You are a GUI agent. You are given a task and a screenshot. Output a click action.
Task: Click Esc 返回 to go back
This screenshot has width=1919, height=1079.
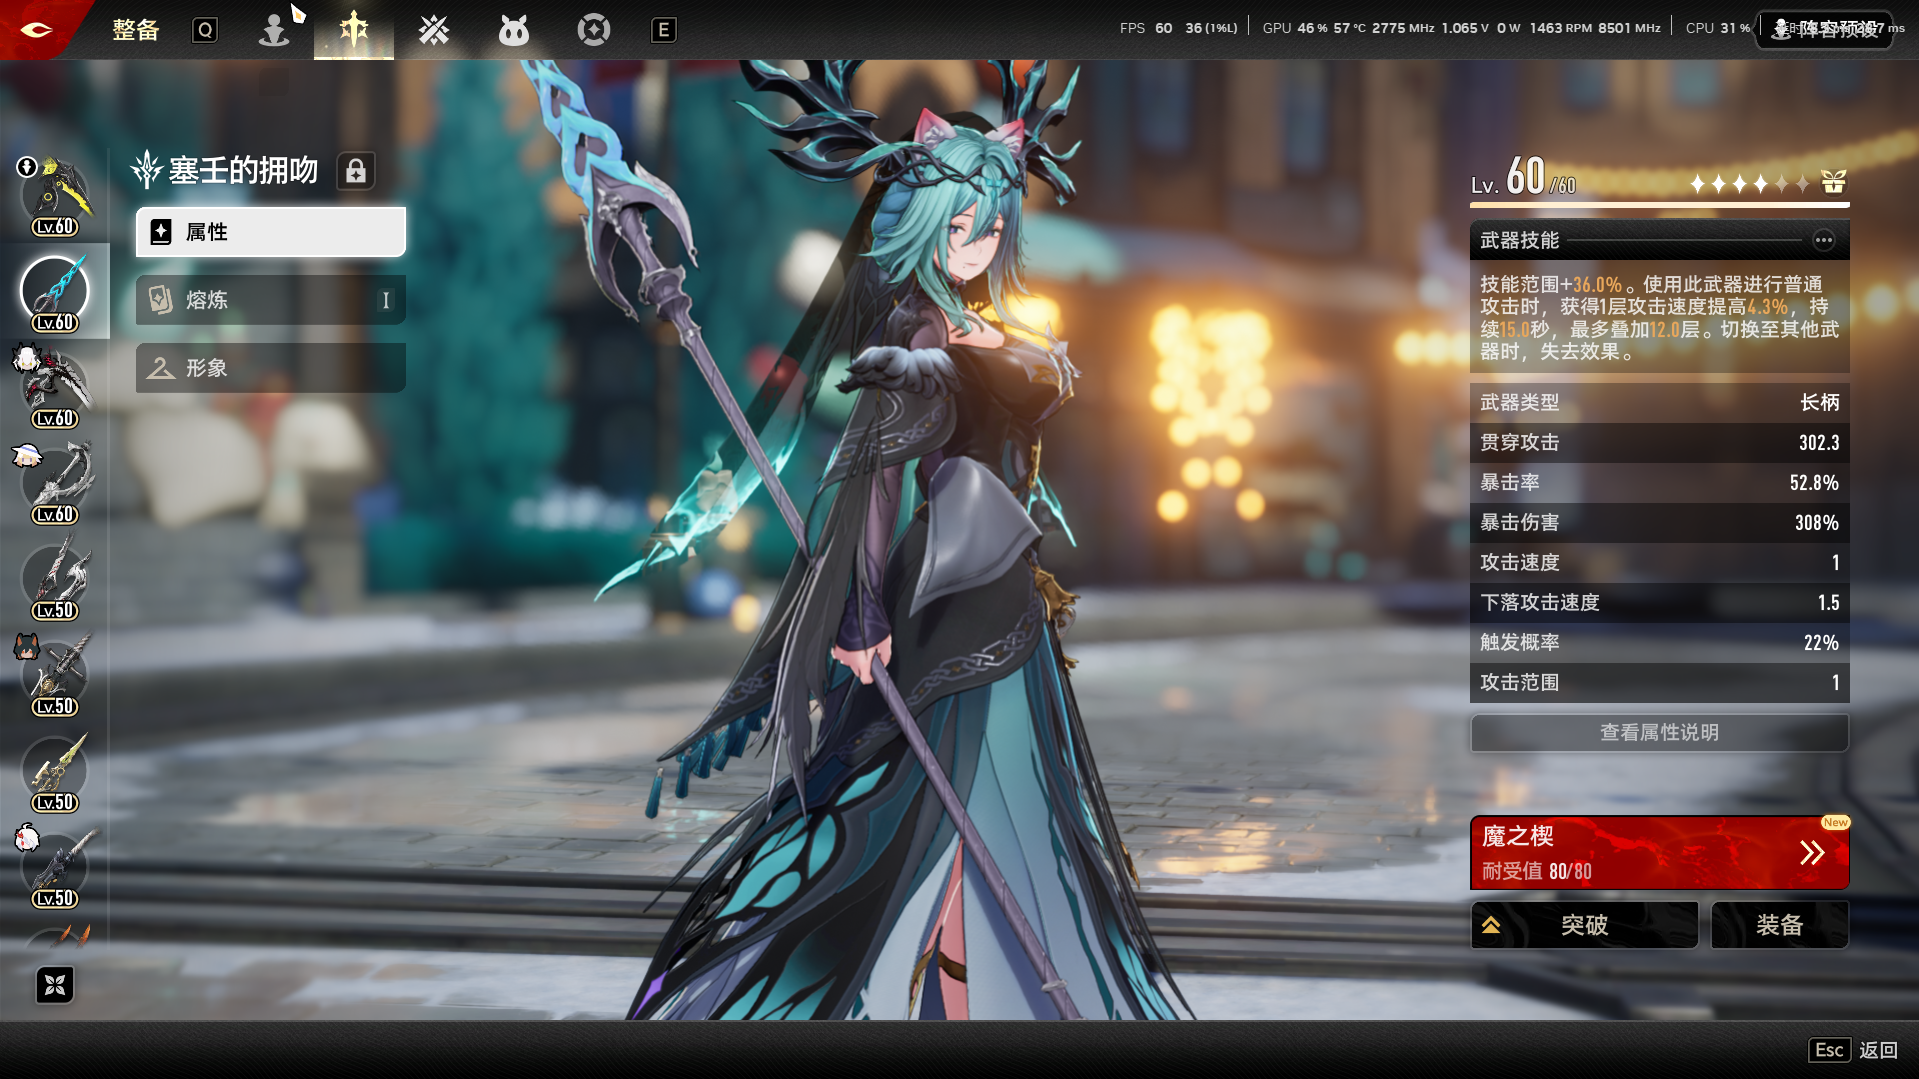1853,1050
